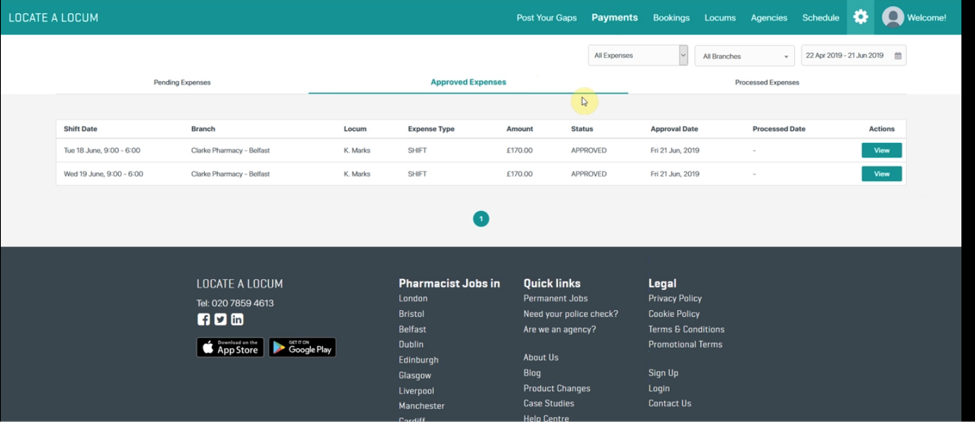The width and height of the screenshot is (975, 422).
Task: Open the Locums nav item
Action: (720, 17)
